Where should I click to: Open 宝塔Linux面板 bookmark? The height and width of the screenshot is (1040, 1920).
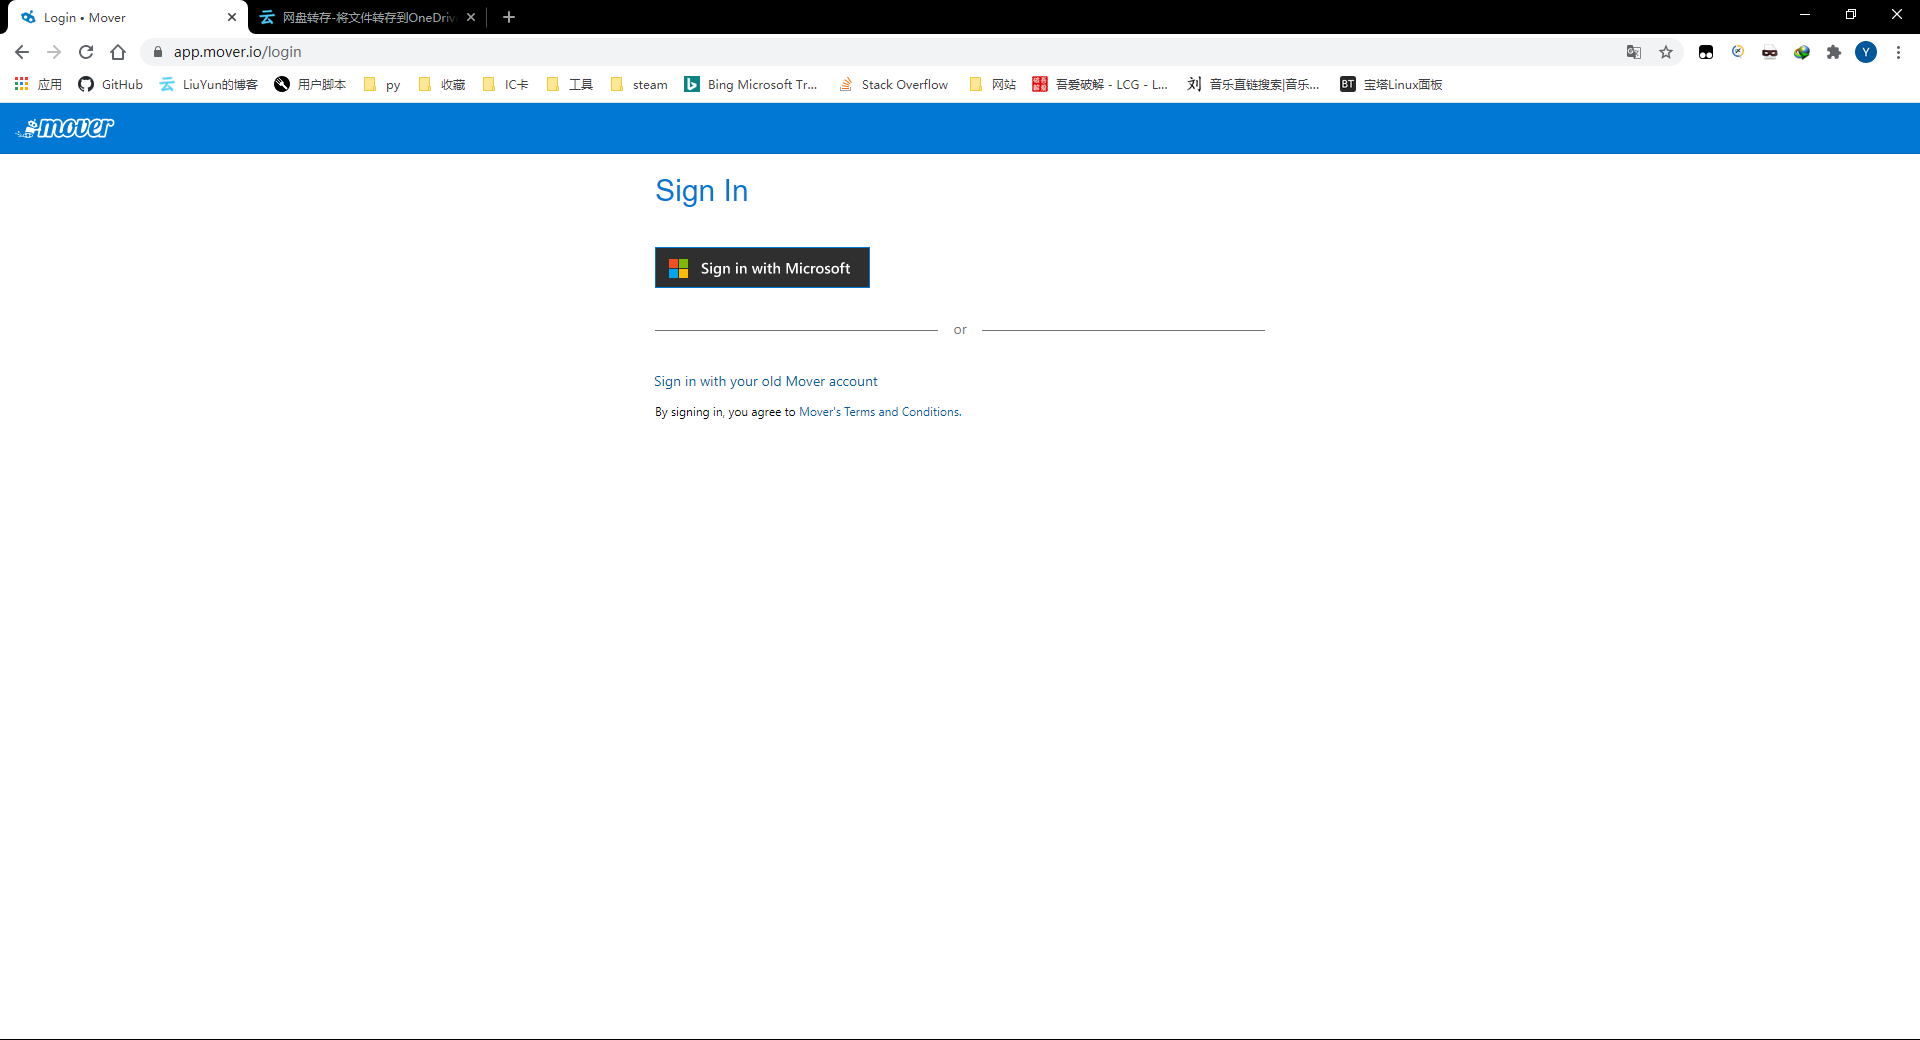pyautogui.click(x=1391, y=84)
